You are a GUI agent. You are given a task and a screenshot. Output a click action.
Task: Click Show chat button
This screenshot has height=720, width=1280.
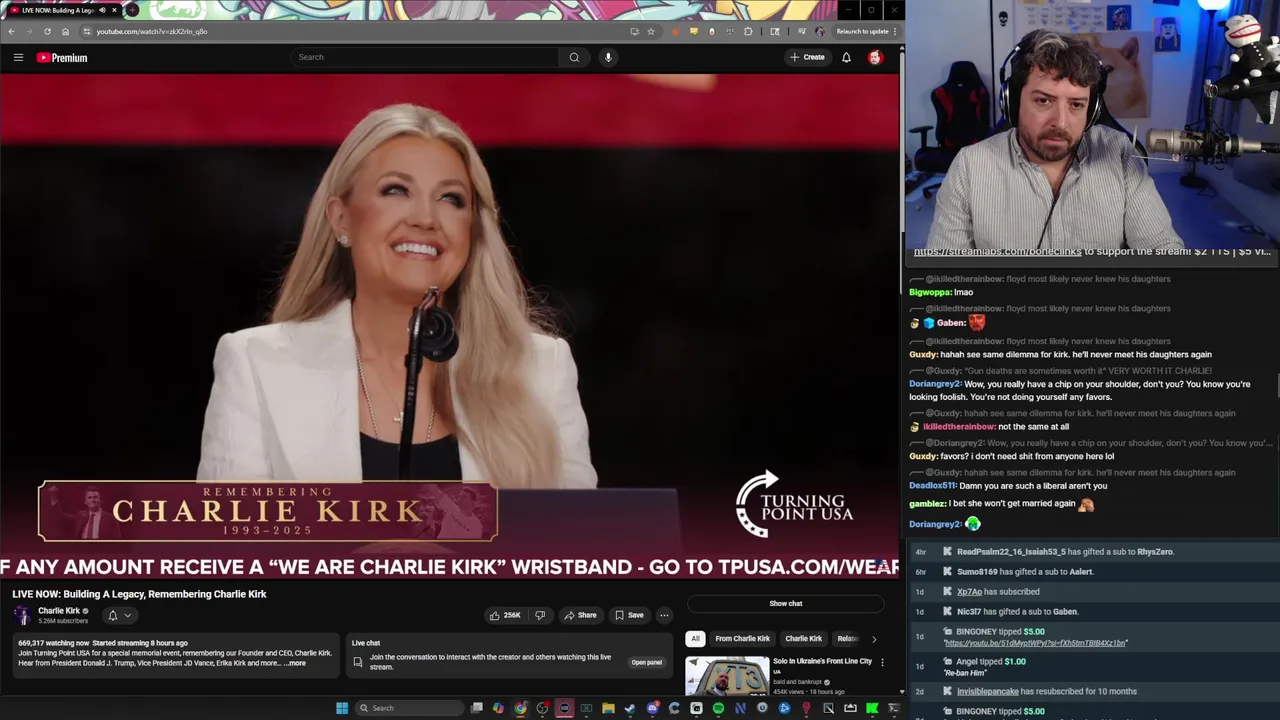(x=786, y=603)
